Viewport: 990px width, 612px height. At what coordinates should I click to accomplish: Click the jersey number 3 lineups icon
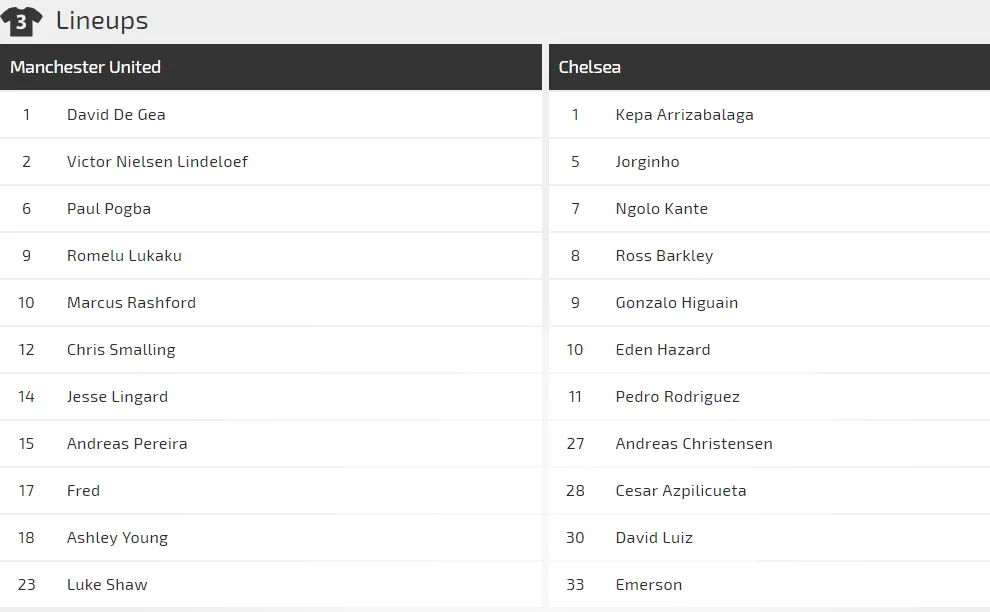coord(21,20)
